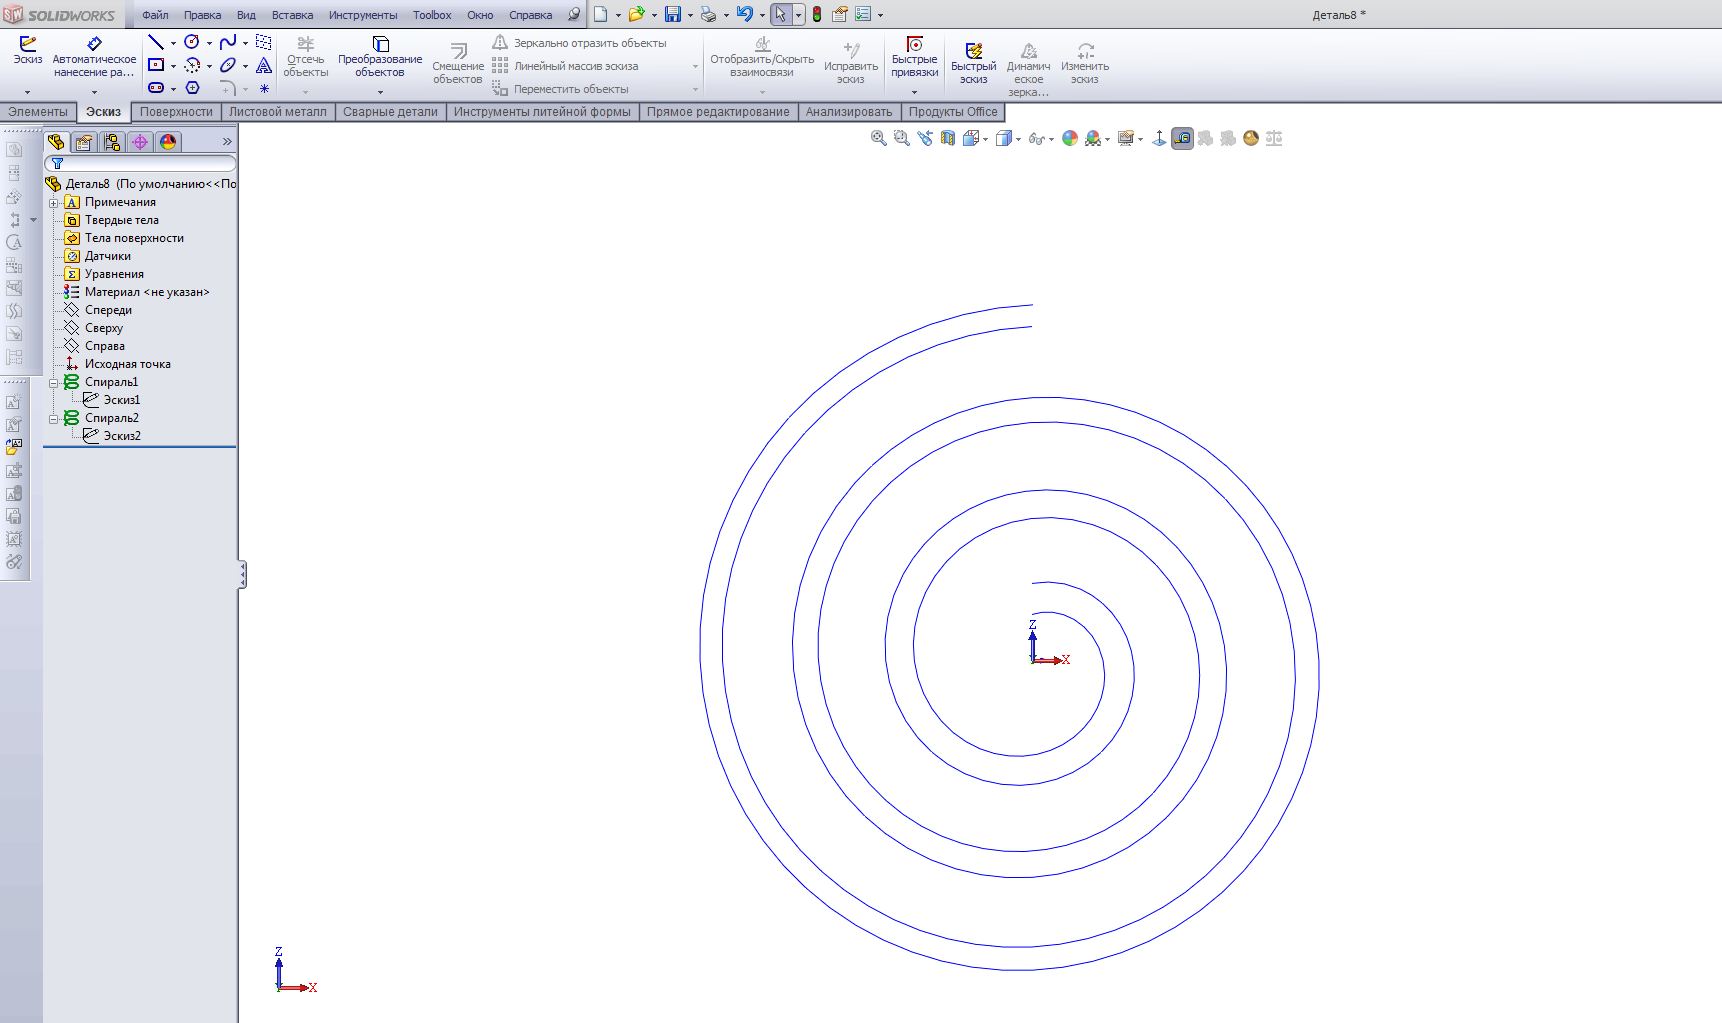
Task: Click the Rebuild traffic light icon
Action: click(x=817, y=14)
